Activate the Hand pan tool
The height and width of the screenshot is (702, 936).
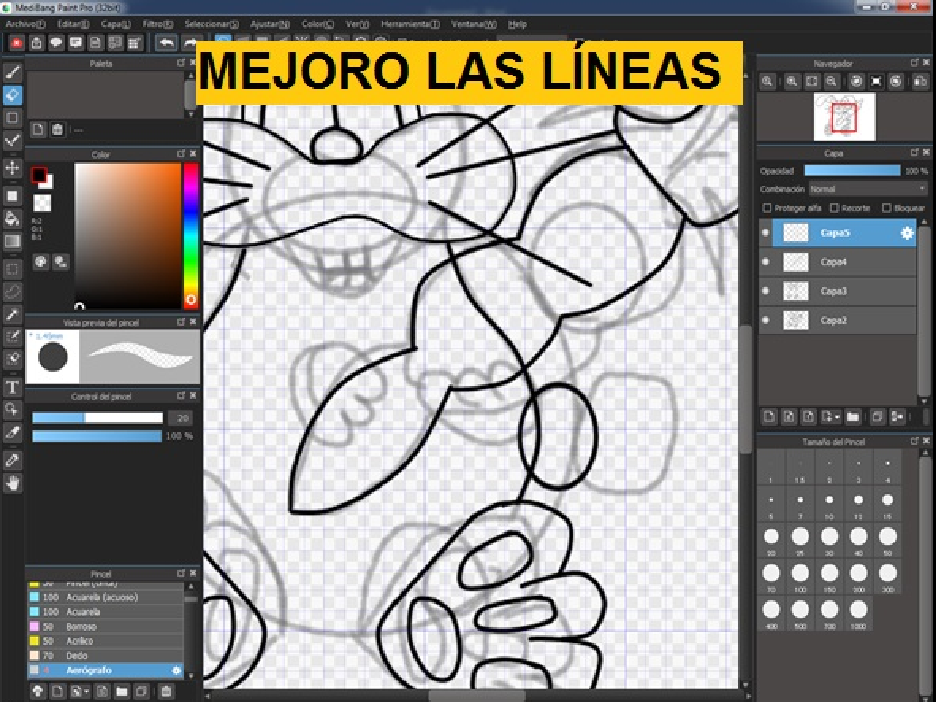pyautogui.click(x=13, y=482)
